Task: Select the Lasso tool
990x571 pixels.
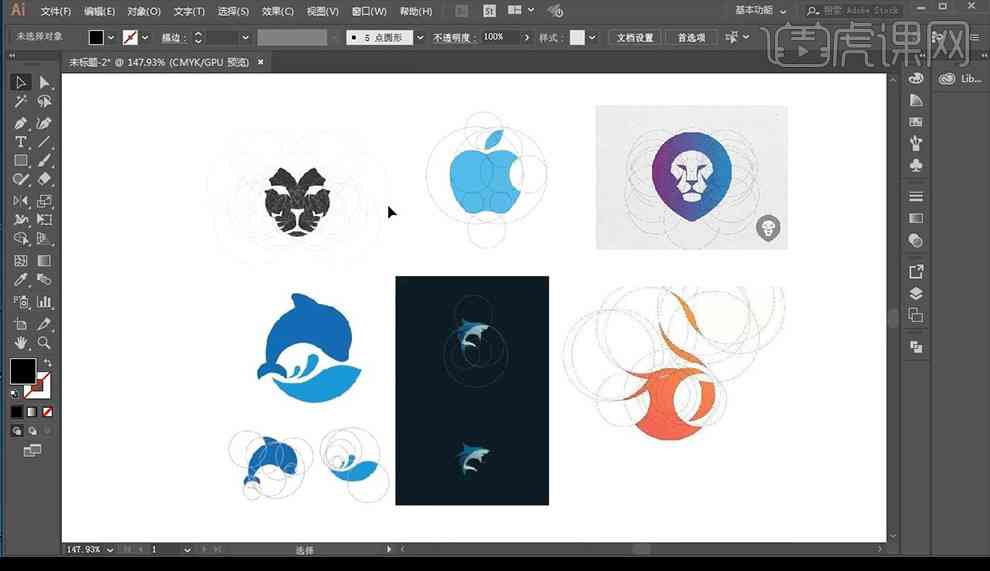Action: pos(44,102)
